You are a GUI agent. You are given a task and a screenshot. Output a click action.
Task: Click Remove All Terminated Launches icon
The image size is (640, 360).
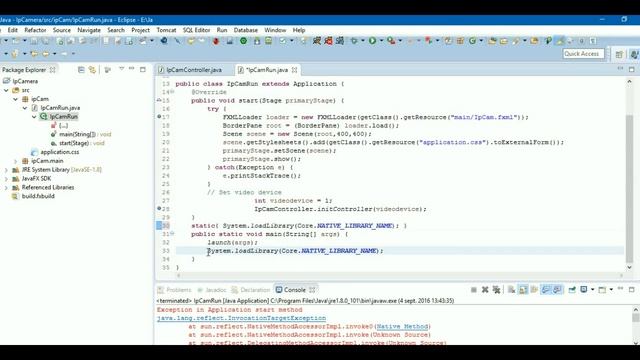(x=496, y=290)
